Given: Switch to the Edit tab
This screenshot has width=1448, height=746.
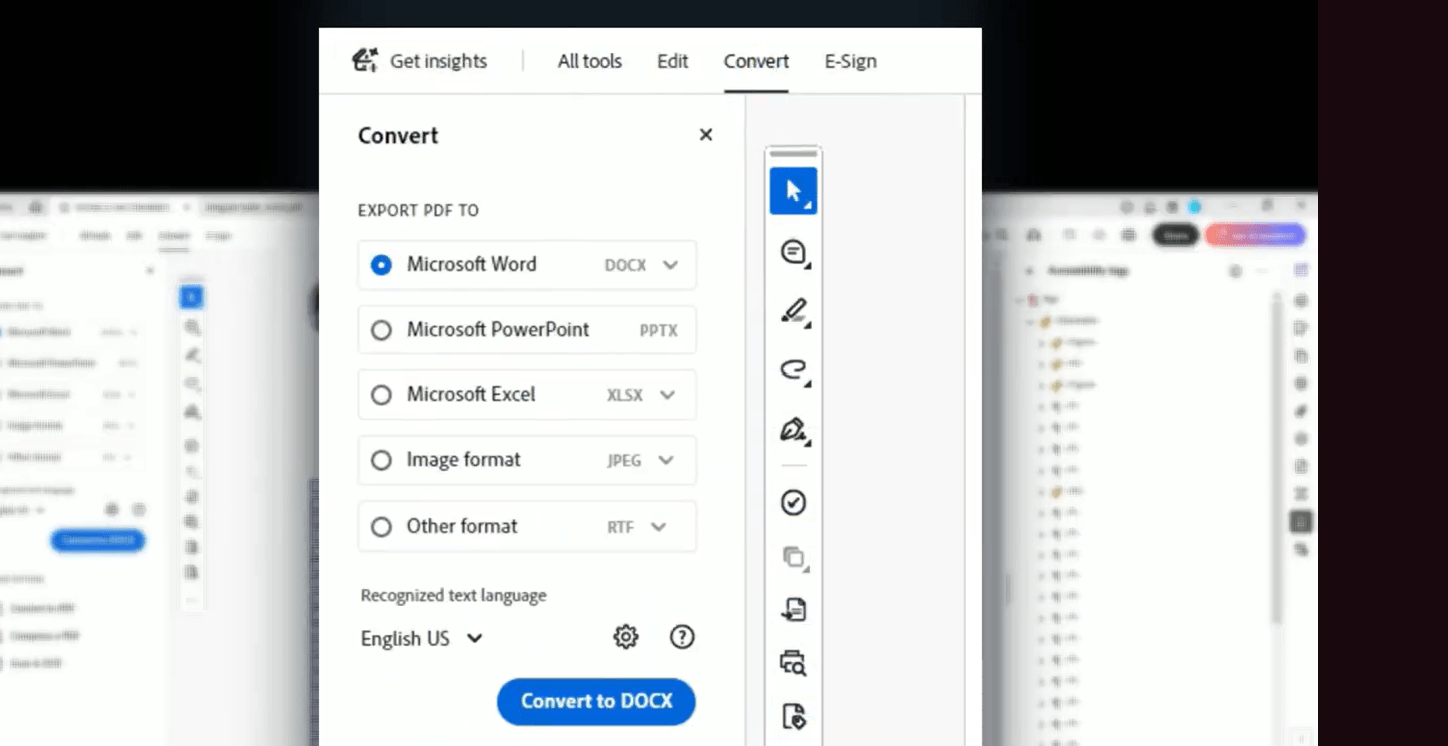Looking at the screenshot, I should [673, 61].
